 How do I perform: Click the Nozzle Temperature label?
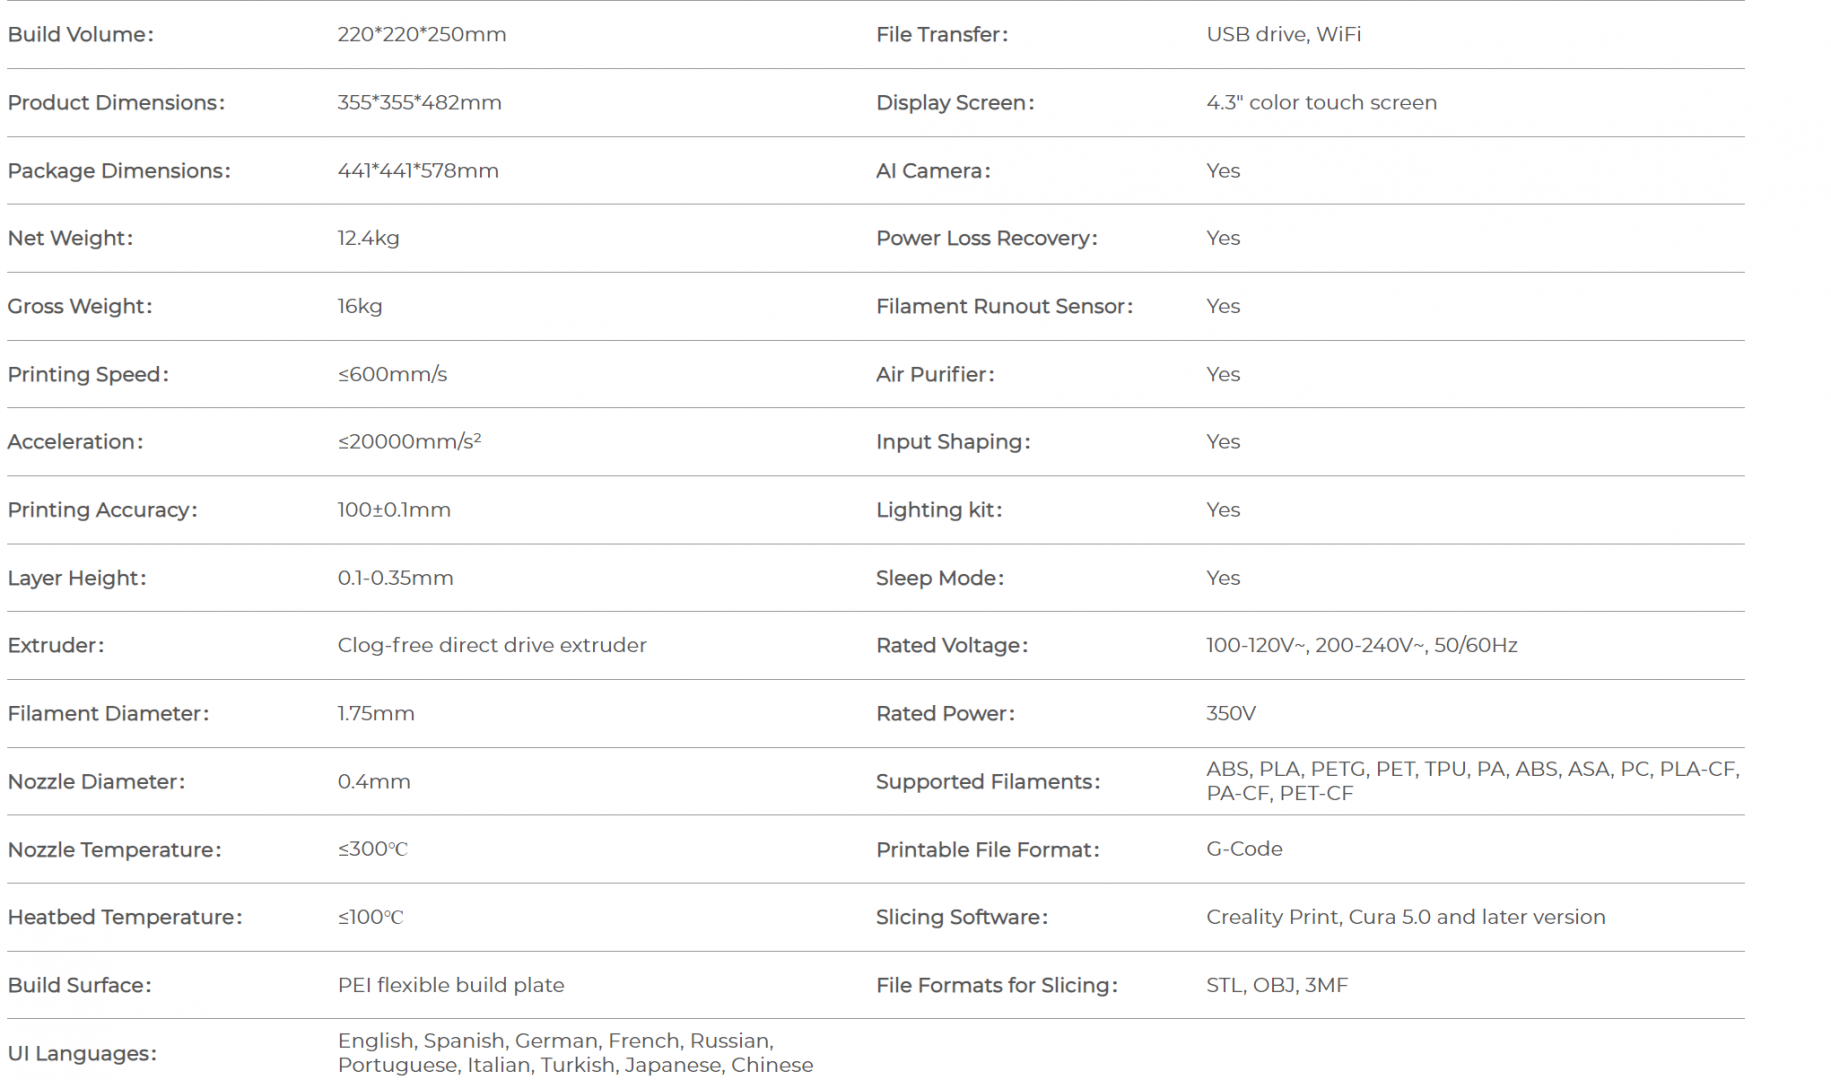[x=114, y=850]
